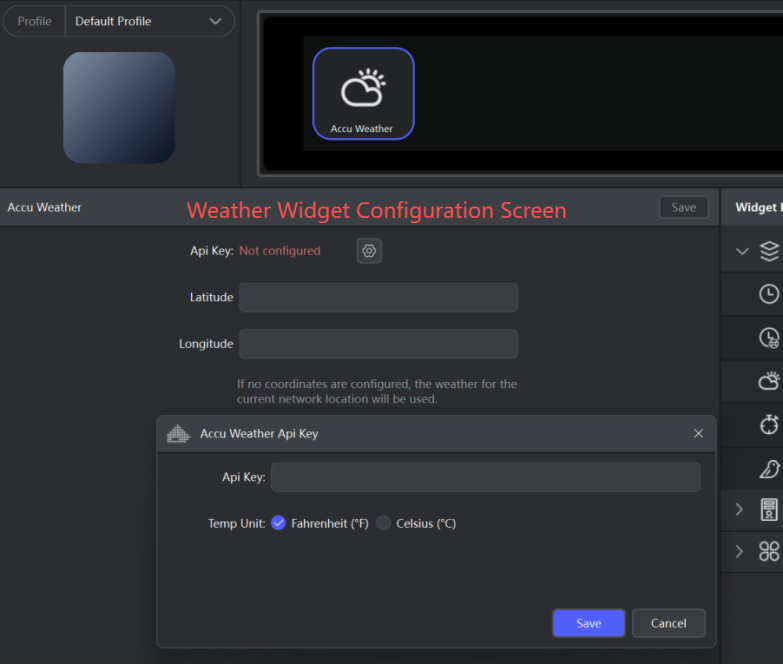Collapse the layers widget group chevron
The height and width of the screenshot is (665, 783).
click(x=743, y=251)
